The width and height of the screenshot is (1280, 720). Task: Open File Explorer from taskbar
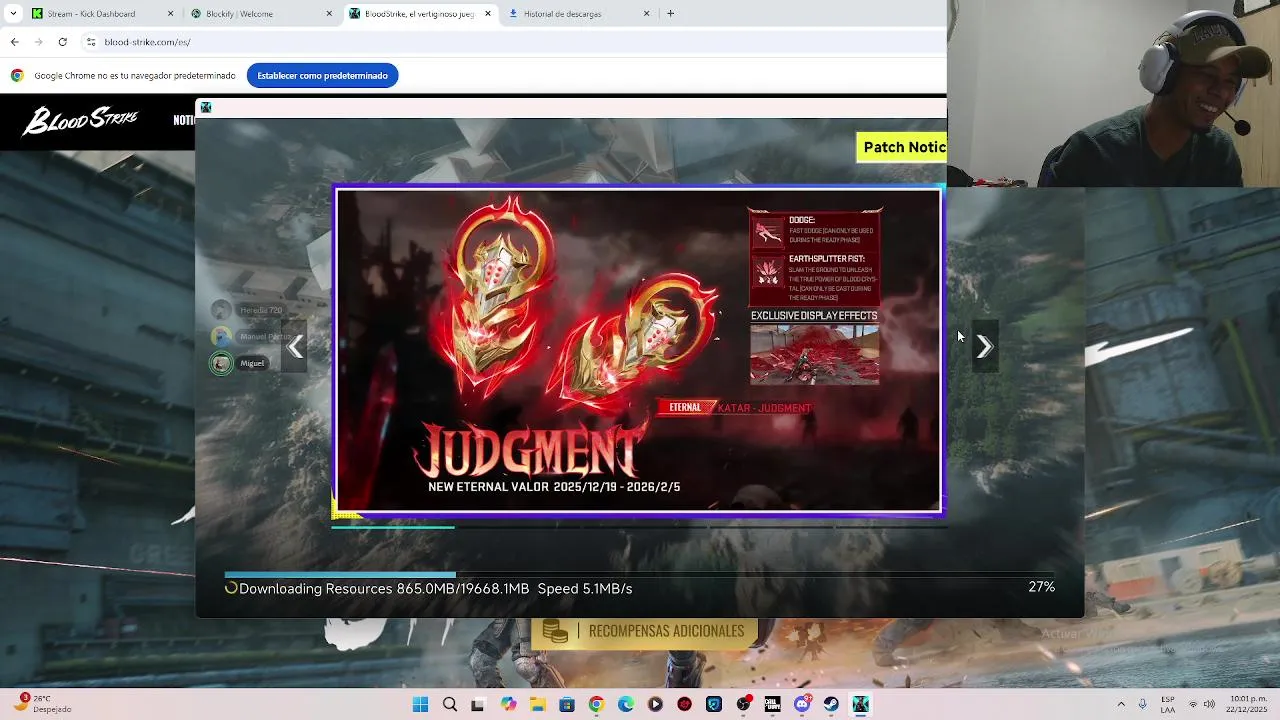coord(537,704)
